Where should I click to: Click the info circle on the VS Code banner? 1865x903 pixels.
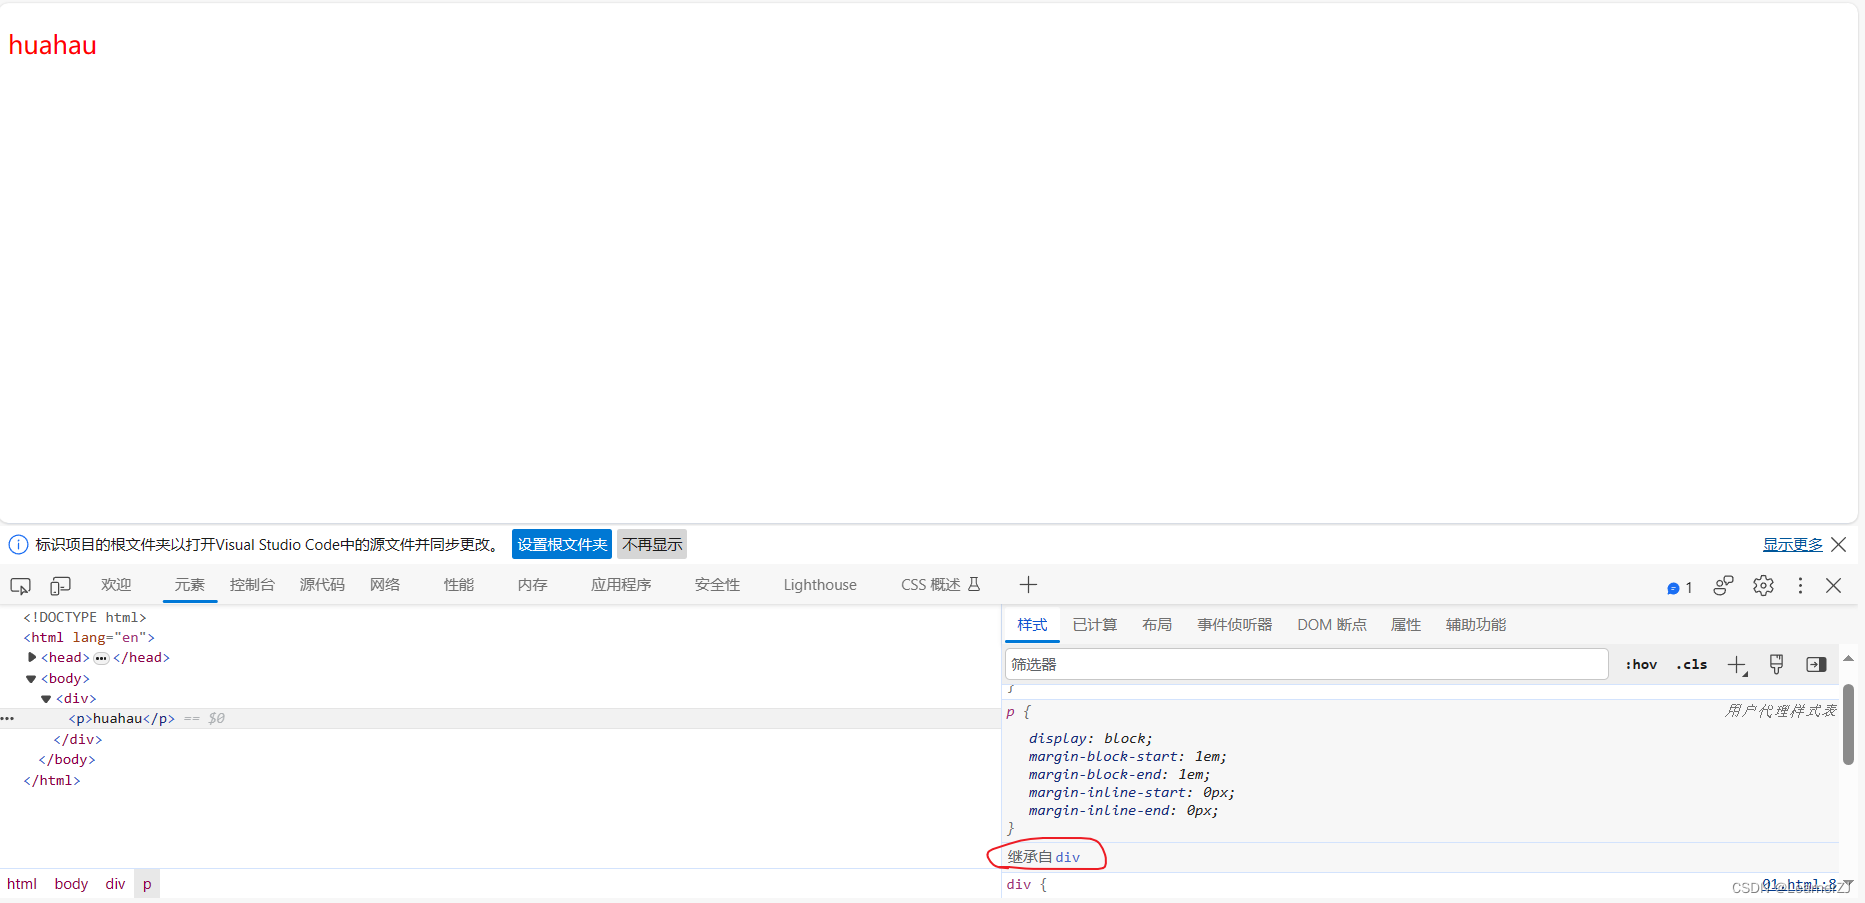(x=18, y=544)
